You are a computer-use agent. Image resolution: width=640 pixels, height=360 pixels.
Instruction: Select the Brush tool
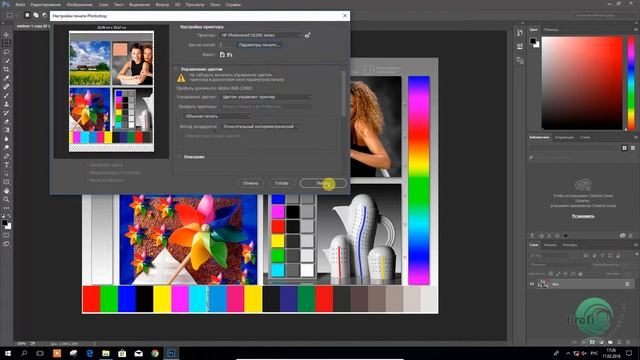6,96
